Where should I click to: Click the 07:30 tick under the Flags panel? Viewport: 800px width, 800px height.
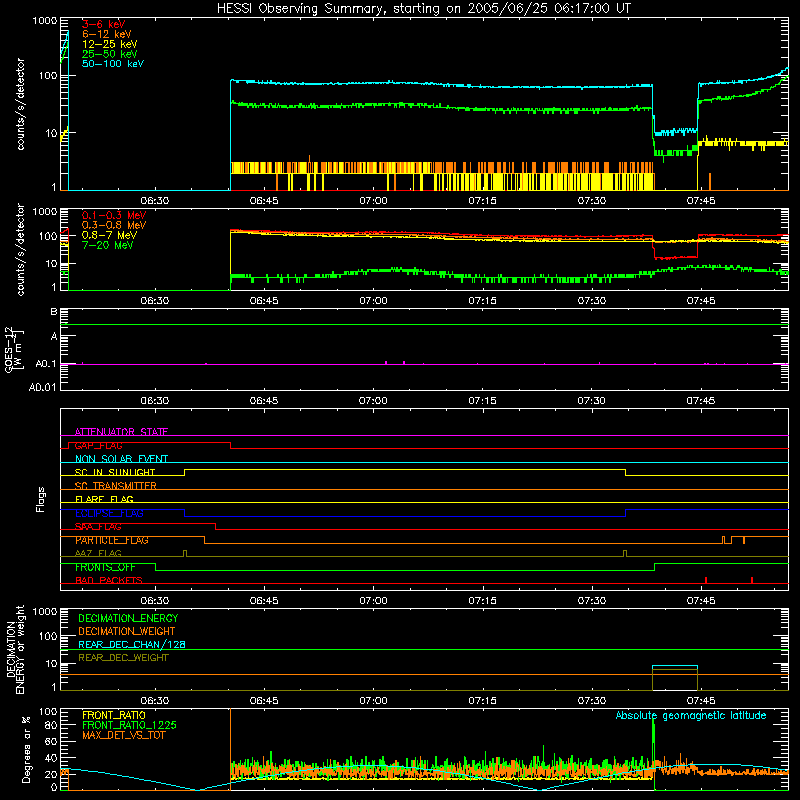[591, 601]
